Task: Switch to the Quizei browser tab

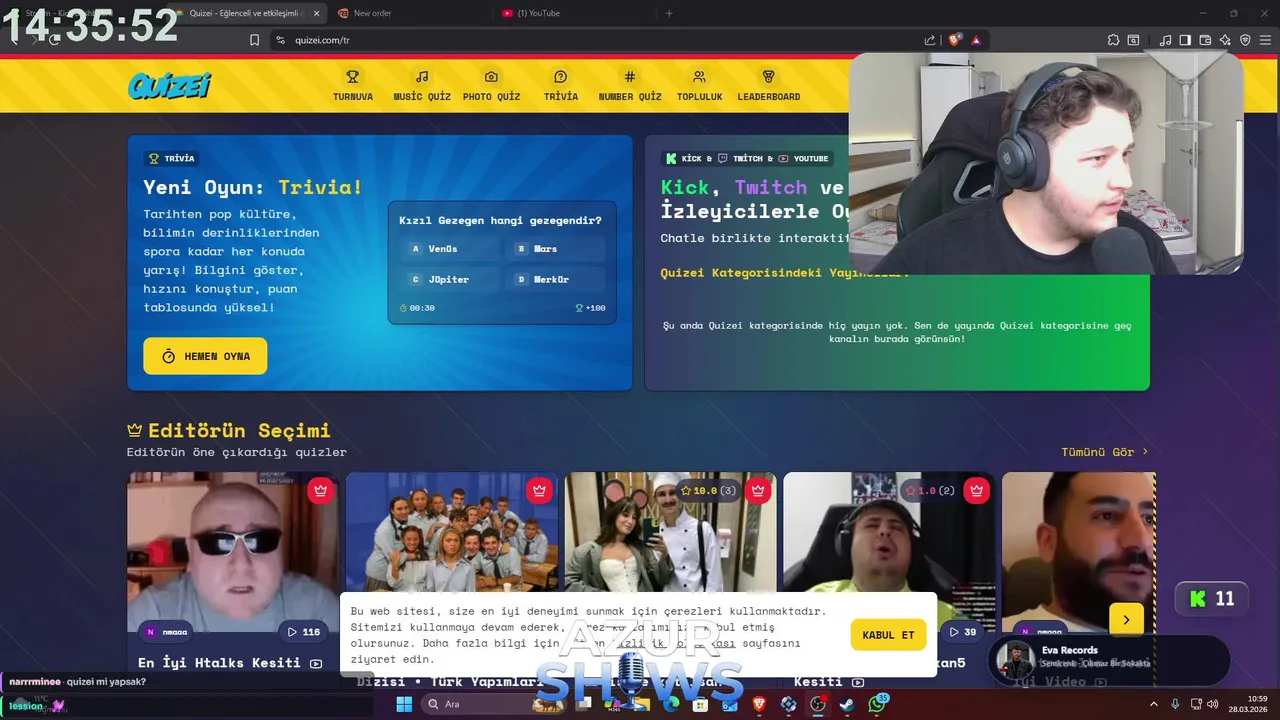Action: click(x=248, y=13)
